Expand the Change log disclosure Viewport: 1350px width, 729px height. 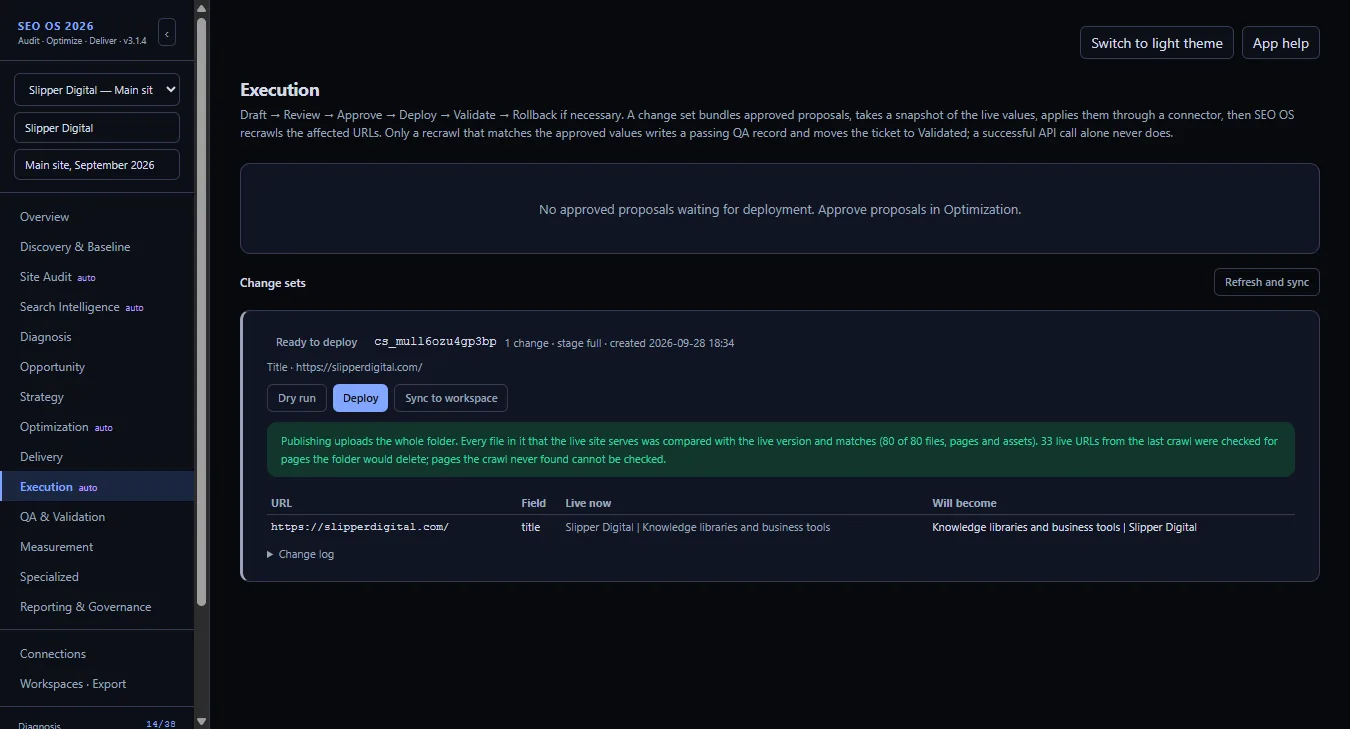point(301,554)
